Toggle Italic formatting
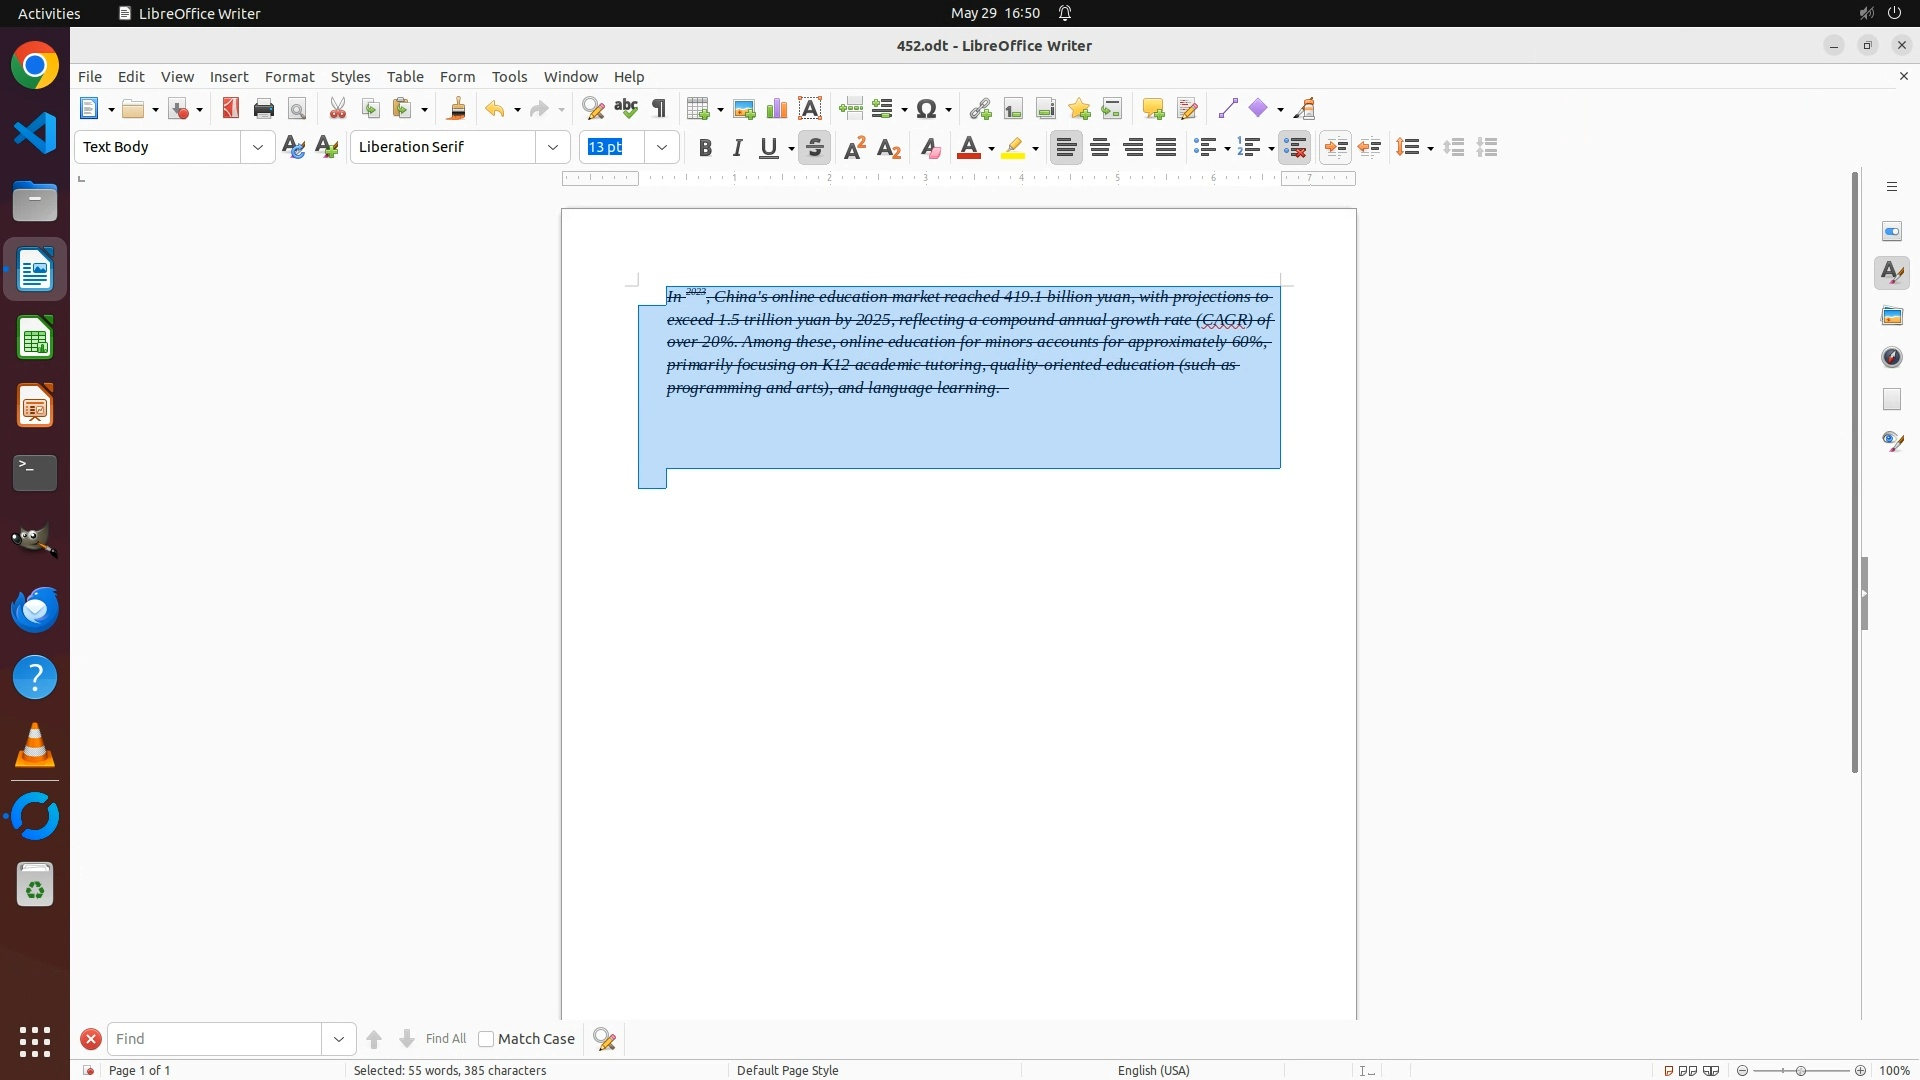The image size is (1920, 1080). tap(738, 148)
